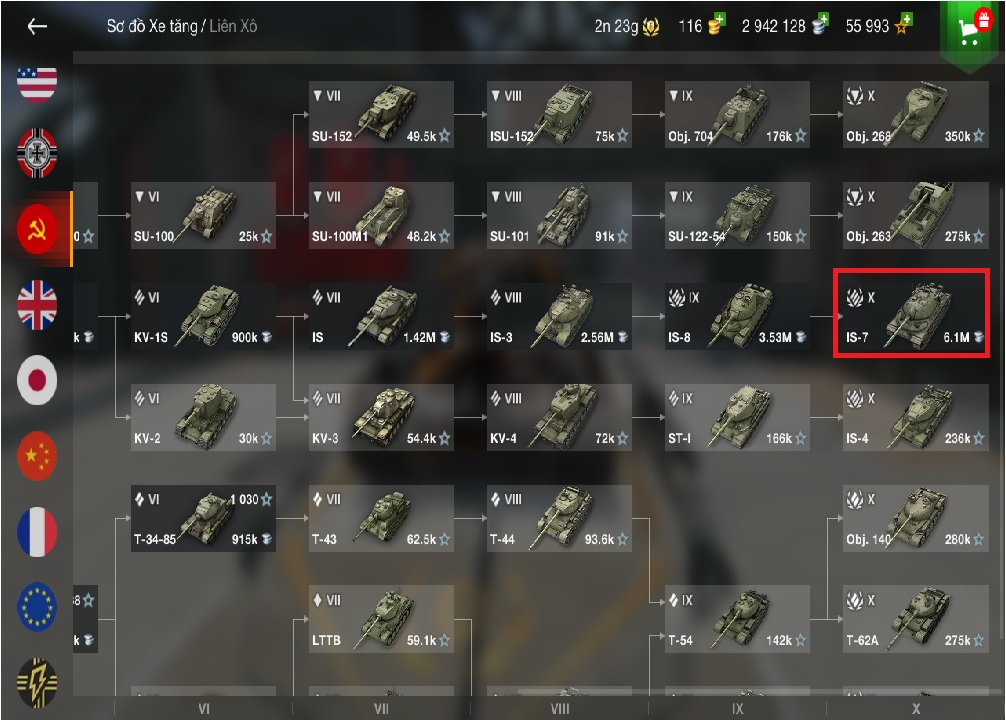The width and height of the screenshot is (1006, 720).
Task: Buy credits with the silver plus icon
Action: point(820,24)
